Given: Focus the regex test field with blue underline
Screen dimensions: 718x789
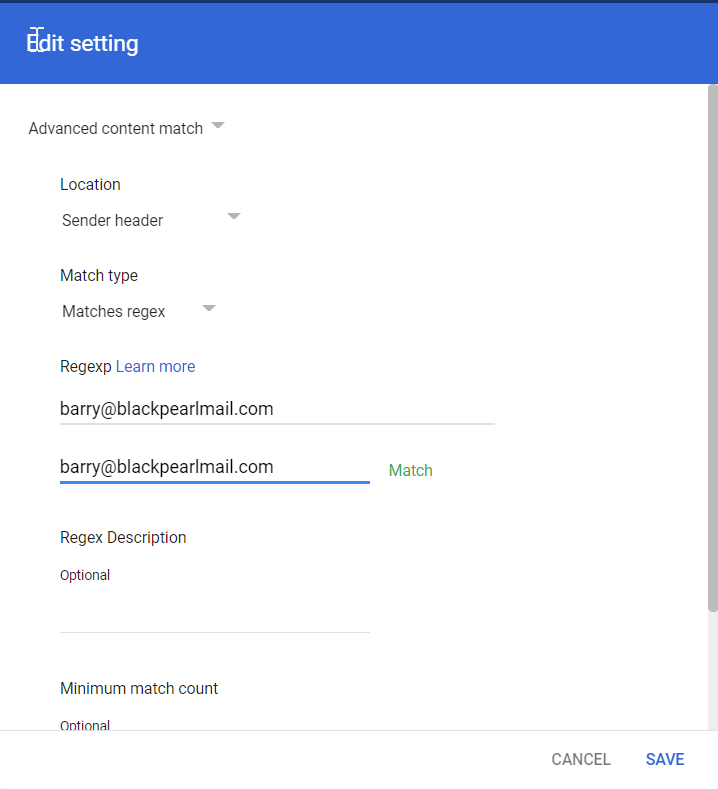Looking at the screenshot, I should pyautogui.click(x=214, y=467).
